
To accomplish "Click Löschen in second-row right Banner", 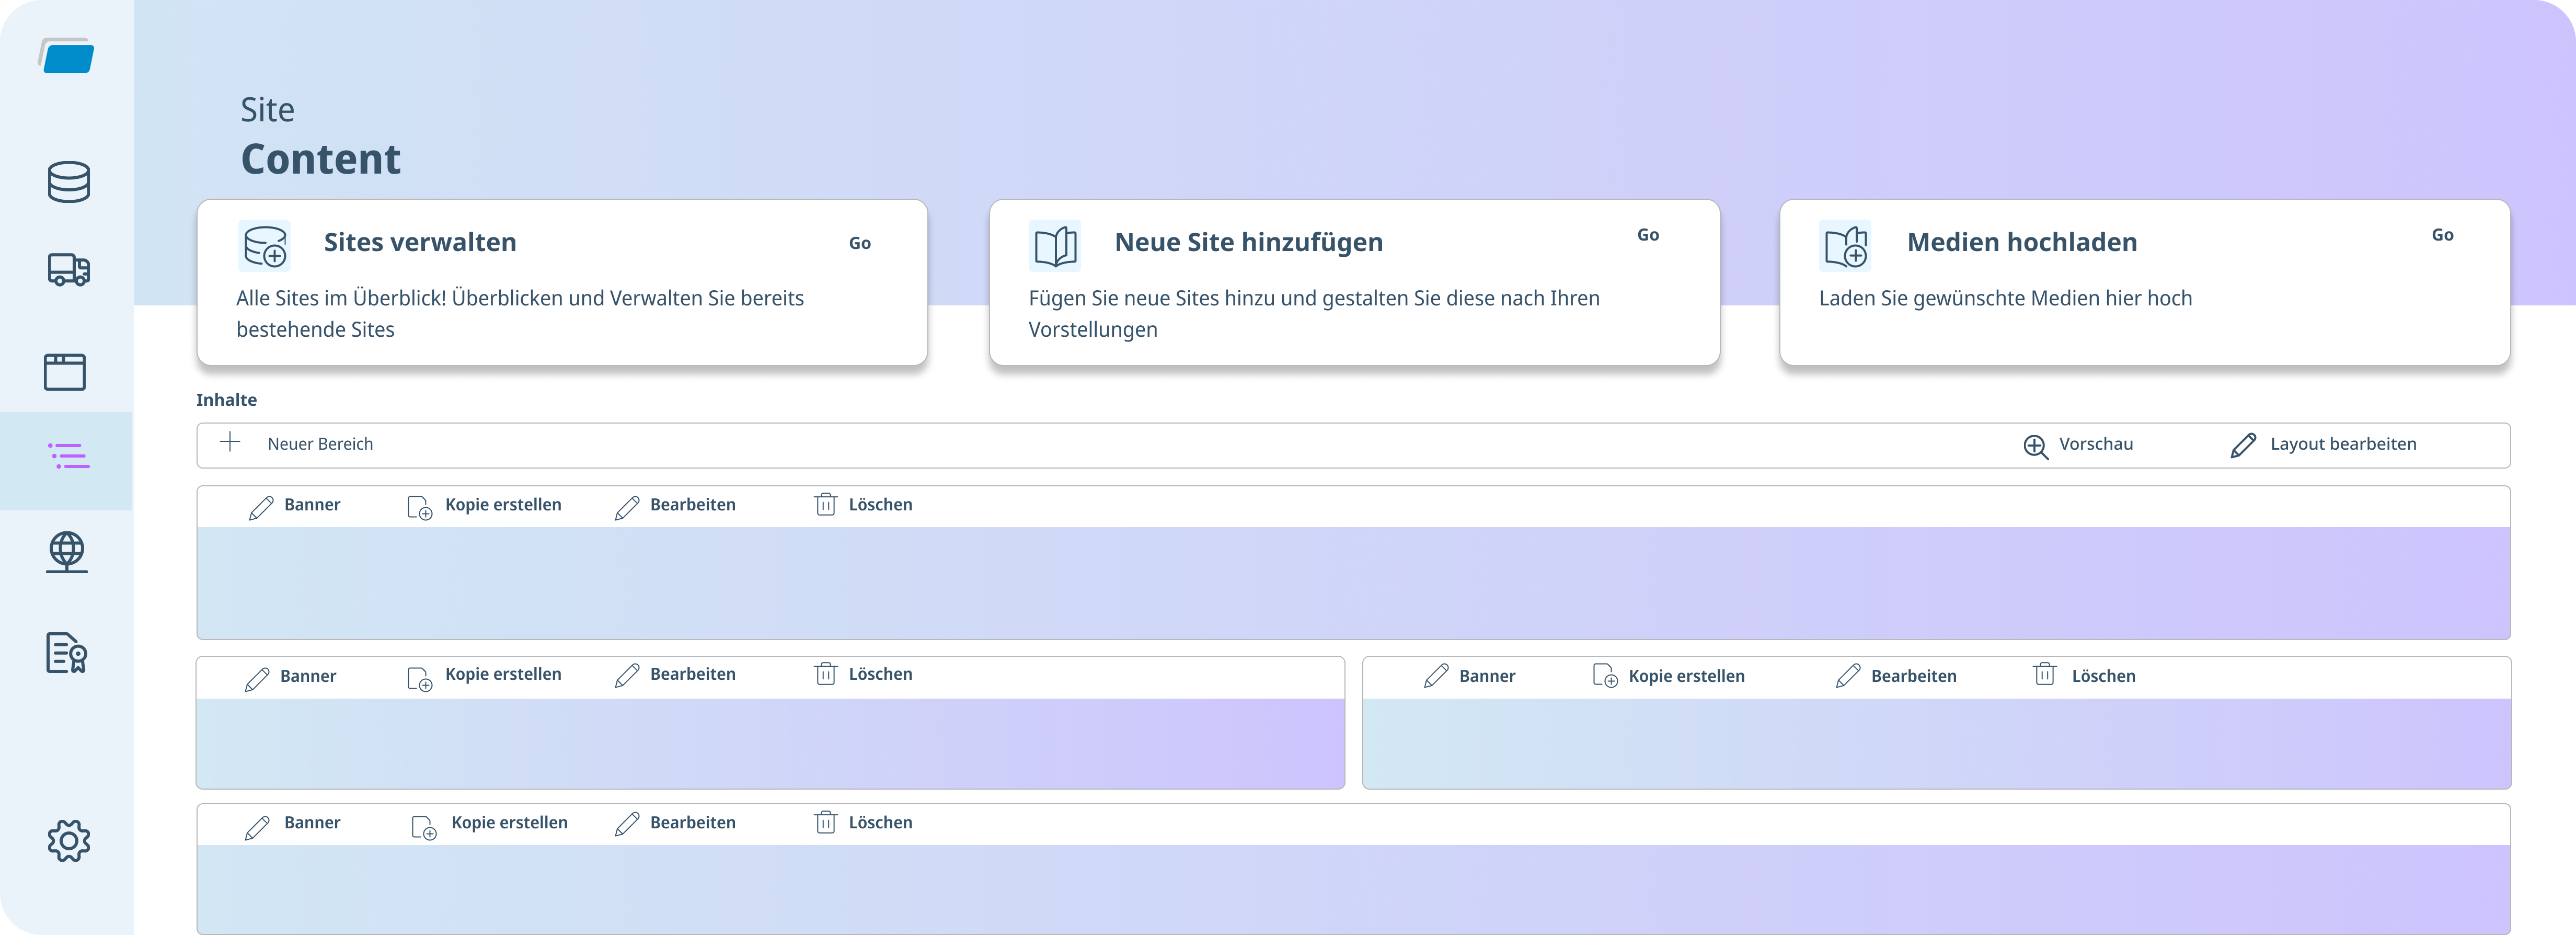I will point(2103,676).
